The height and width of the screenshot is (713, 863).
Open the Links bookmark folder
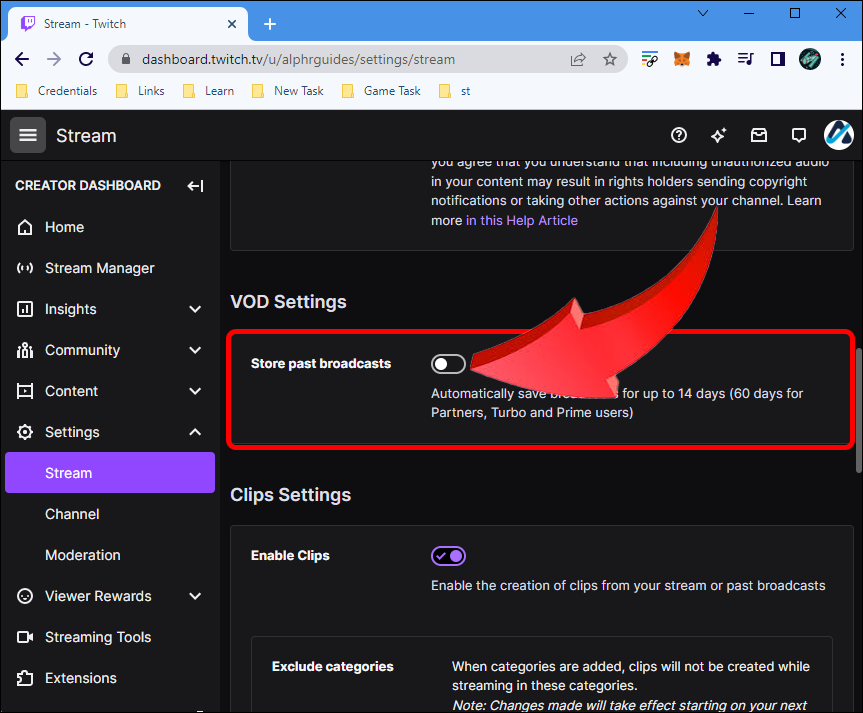pos(140,91)
